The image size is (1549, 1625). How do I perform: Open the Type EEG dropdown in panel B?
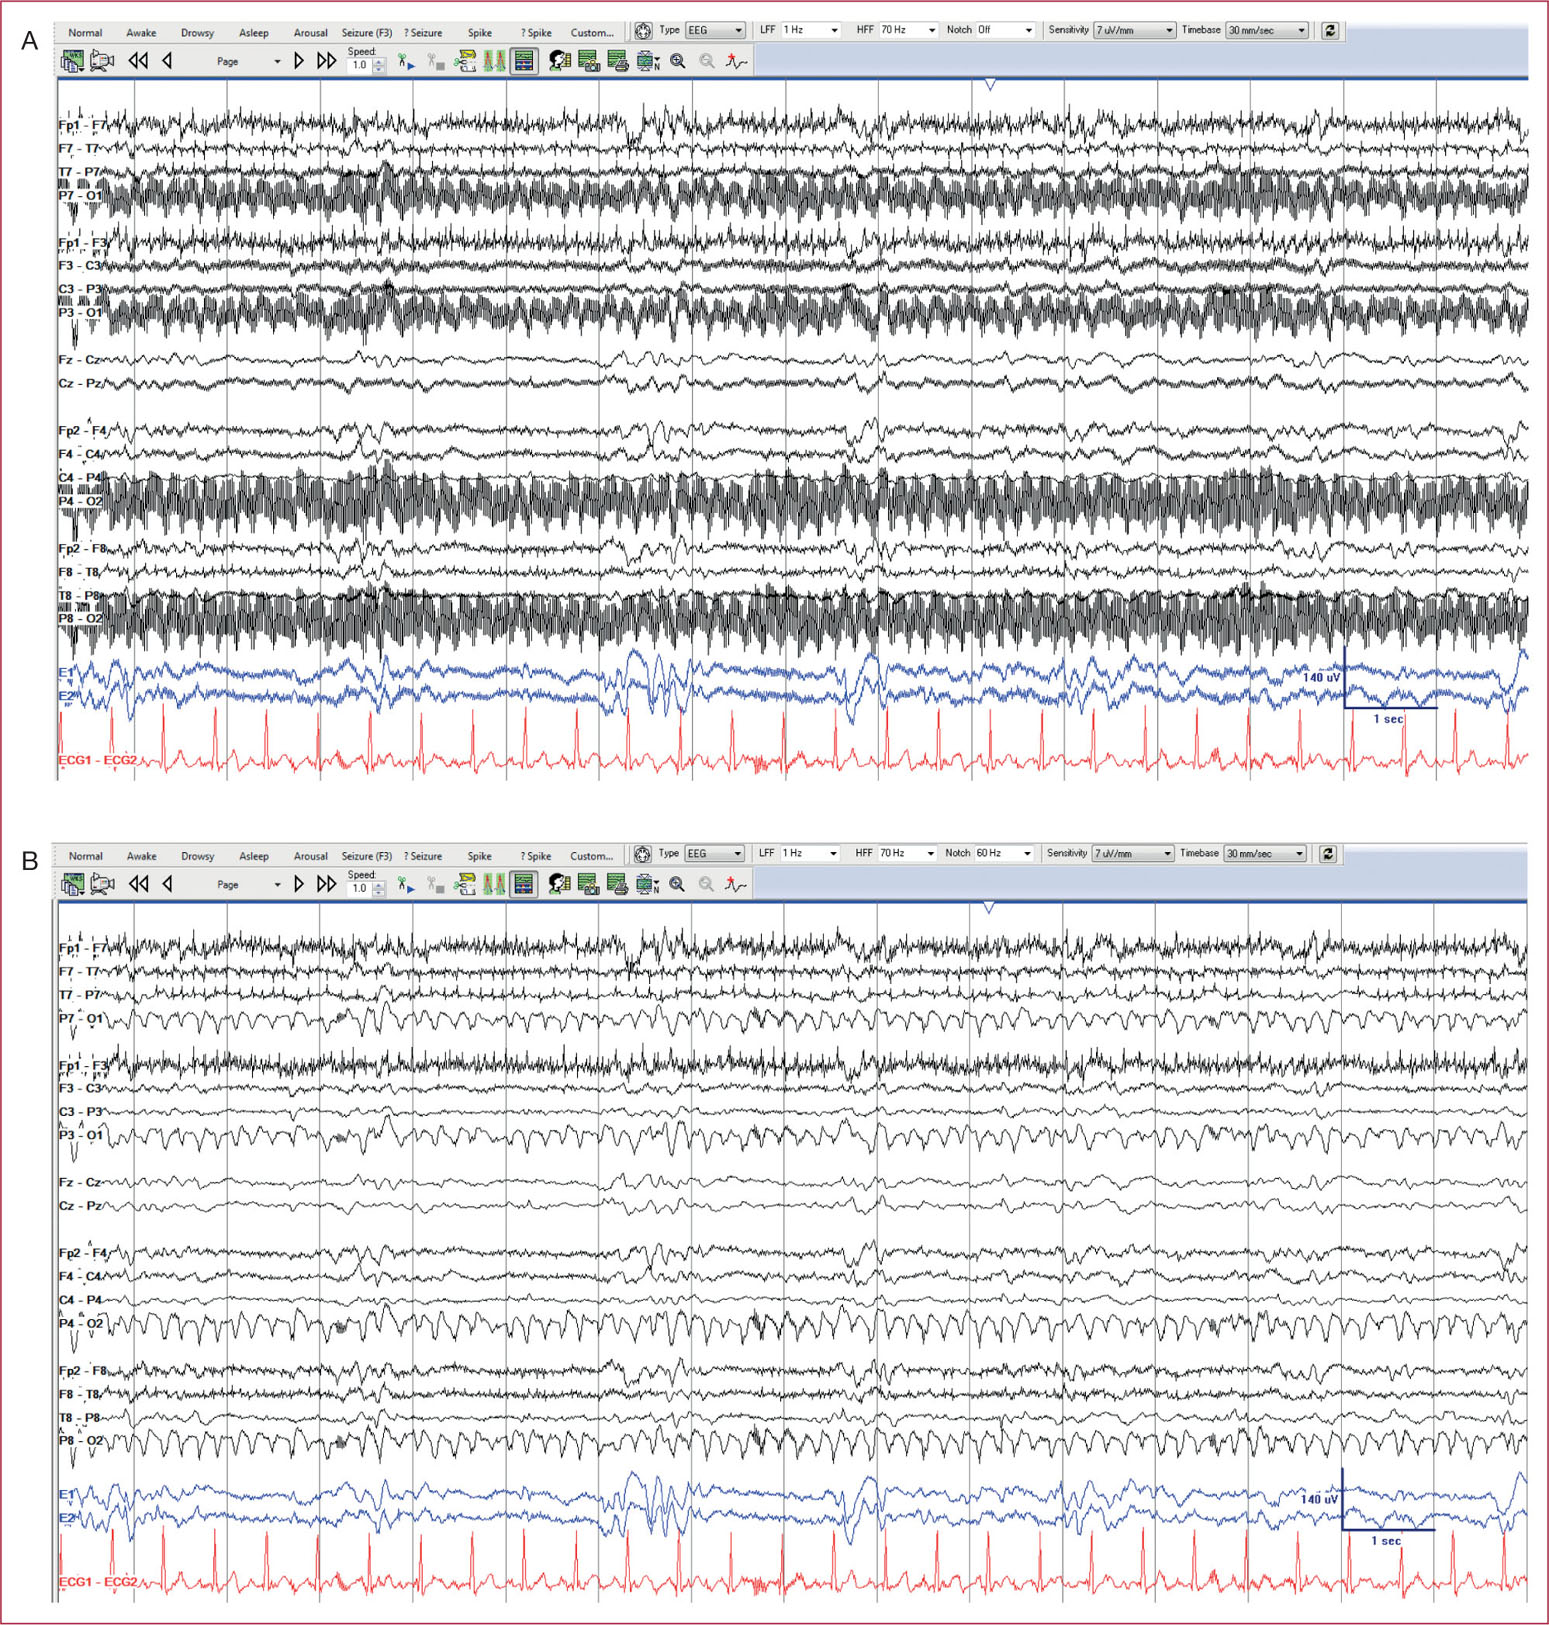(714, 853)
